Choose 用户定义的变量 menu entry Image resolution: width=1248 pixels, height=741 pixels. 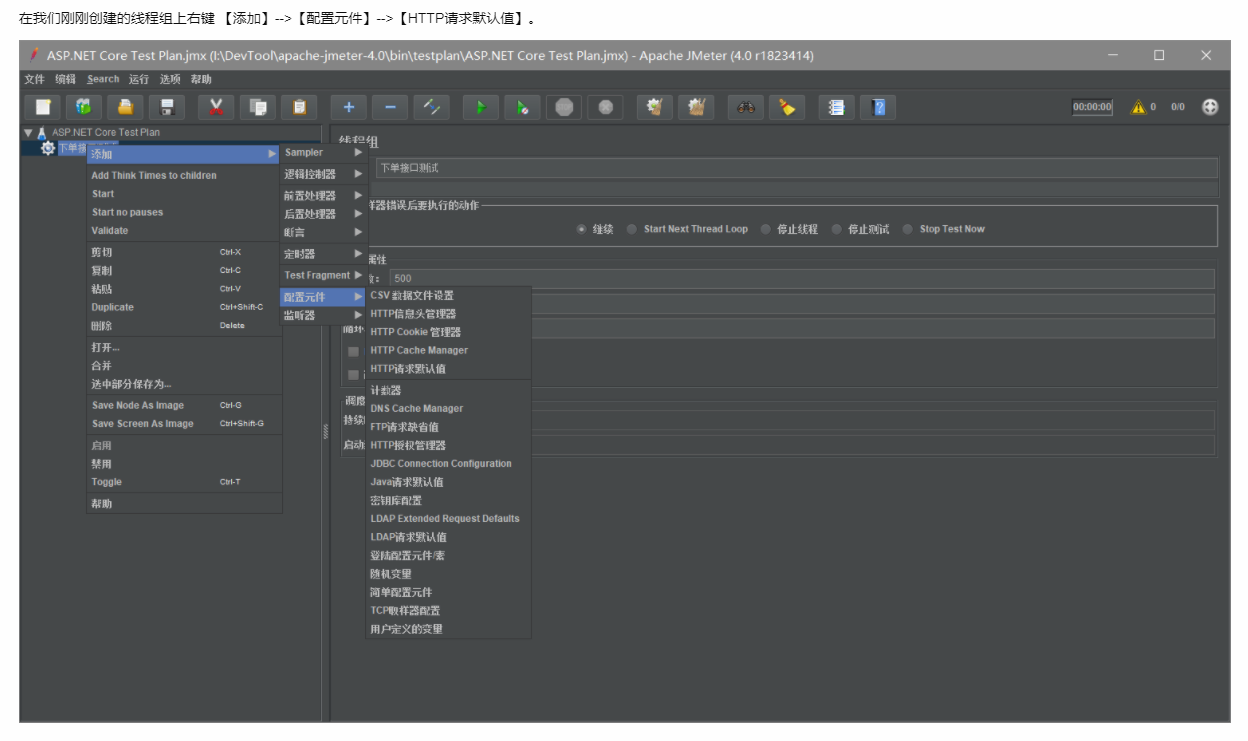(448, 629)
